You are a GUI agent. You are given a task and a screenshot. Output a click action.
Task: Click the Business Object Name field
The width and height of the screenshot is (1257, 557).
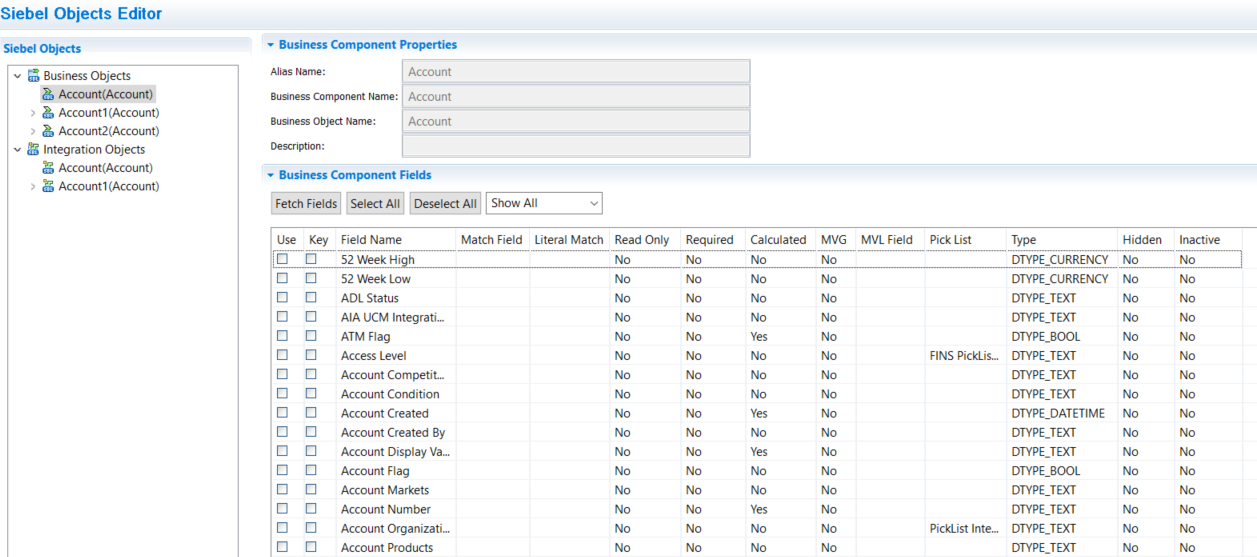click(x=576, y=121)
